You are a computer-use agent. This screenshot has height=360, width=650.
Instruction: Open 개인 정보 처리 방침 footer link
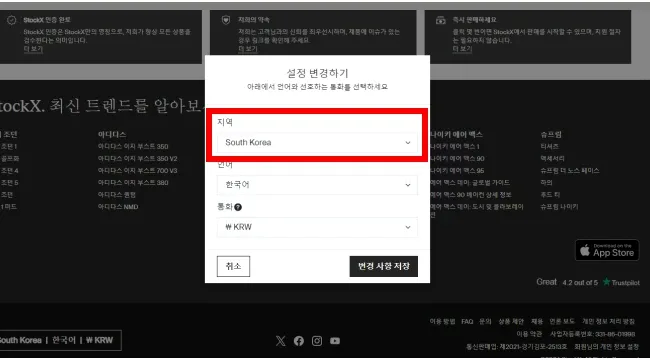pos(608,321)
